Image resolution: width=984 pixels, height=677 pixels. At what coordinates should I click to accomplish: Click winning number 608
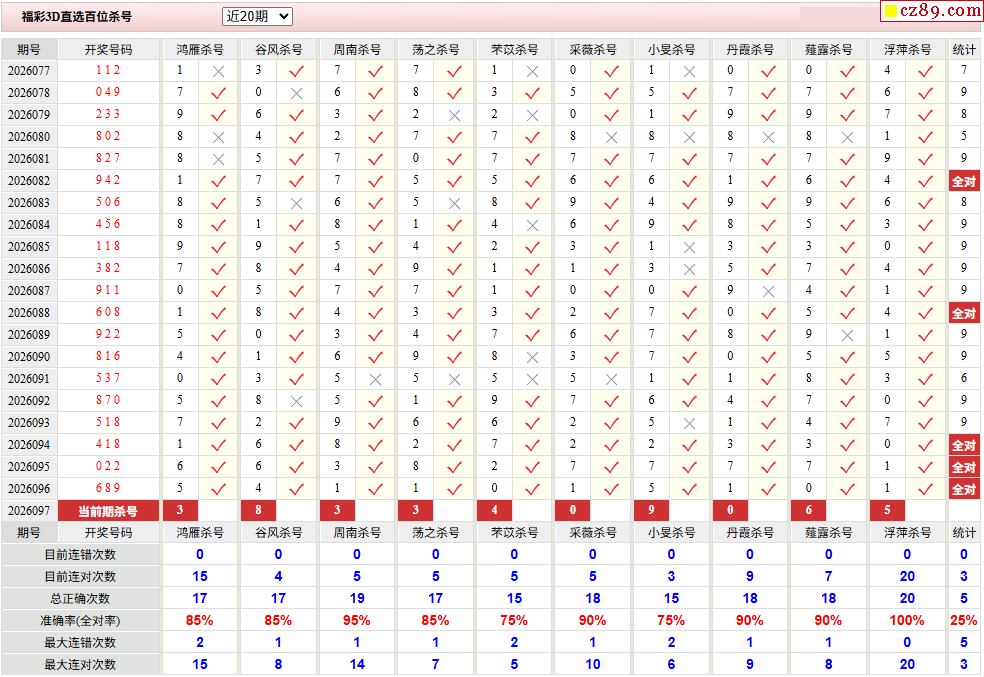tap(108, 312)
